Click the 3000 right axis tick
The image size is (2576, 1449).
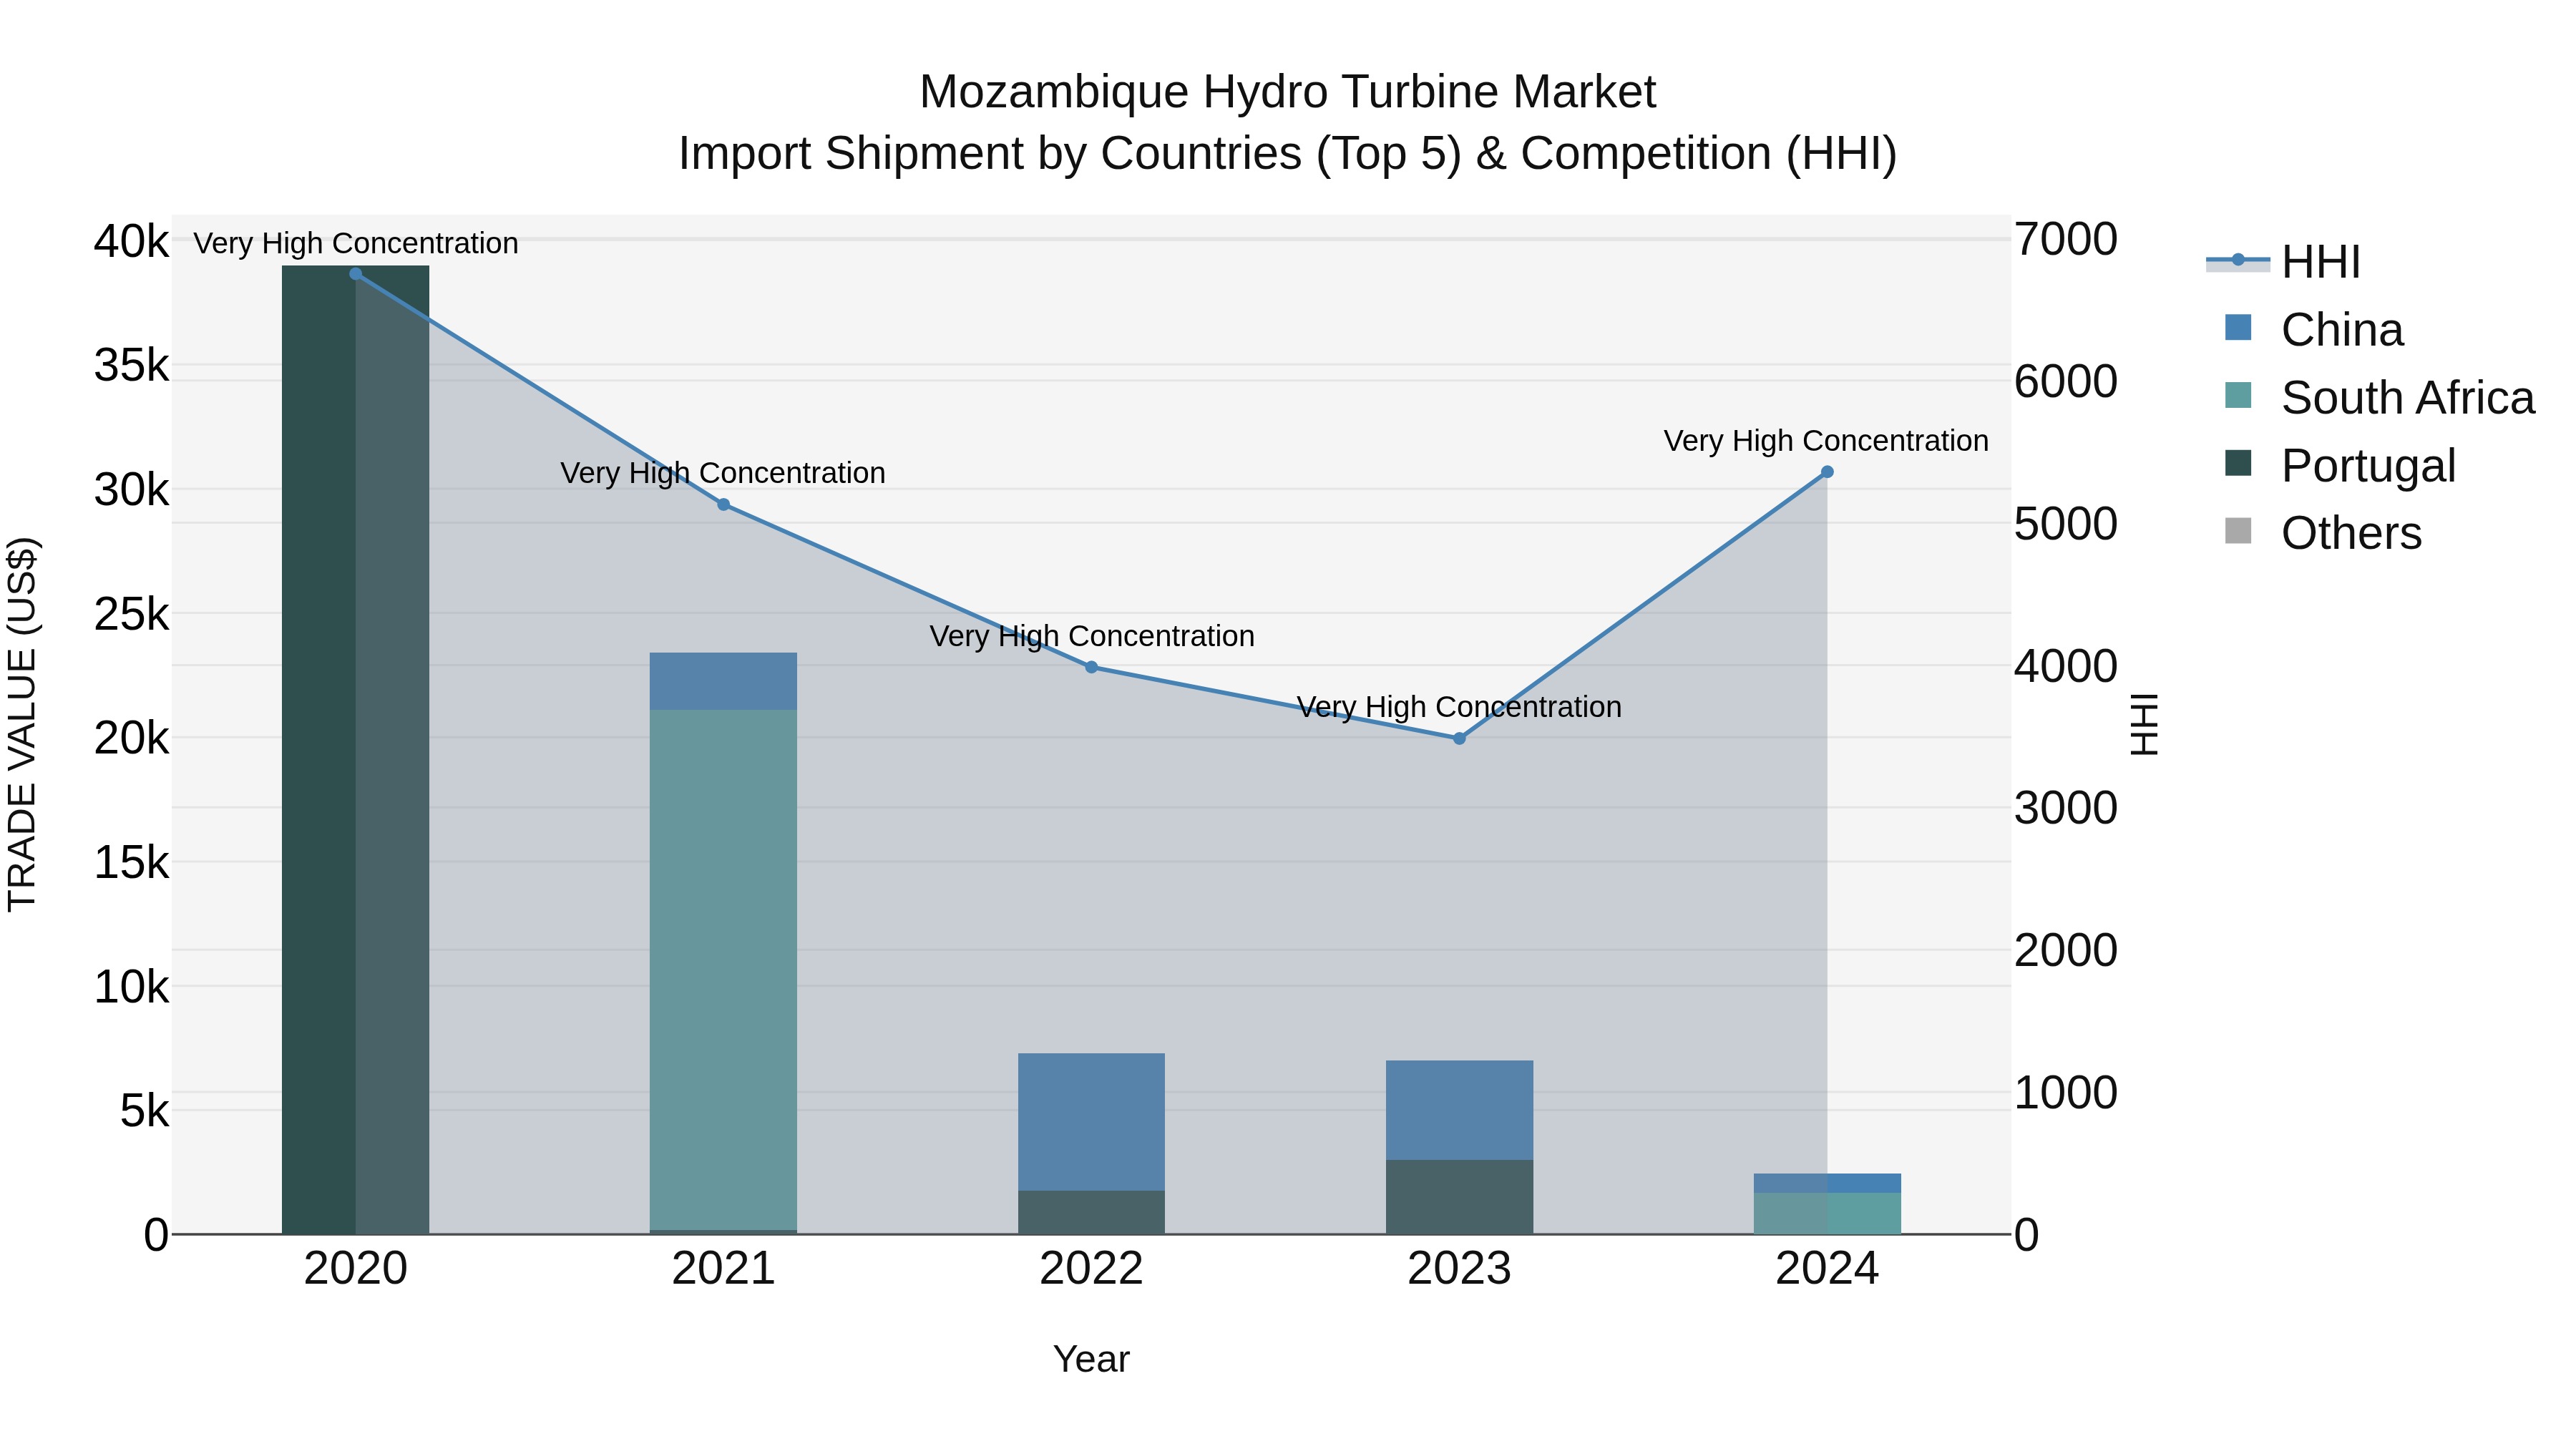(x=2066, y=808)
